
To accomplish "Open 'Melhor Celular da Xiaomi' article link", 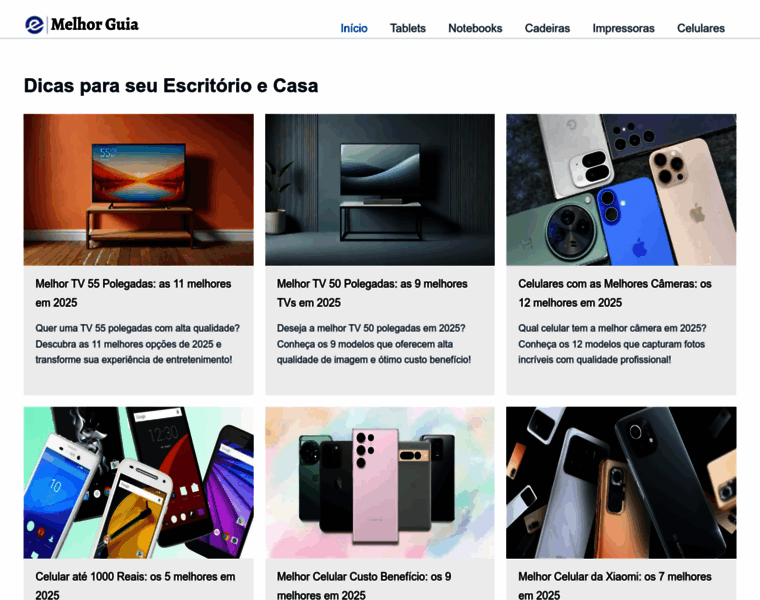I will [x=615, y=585].
